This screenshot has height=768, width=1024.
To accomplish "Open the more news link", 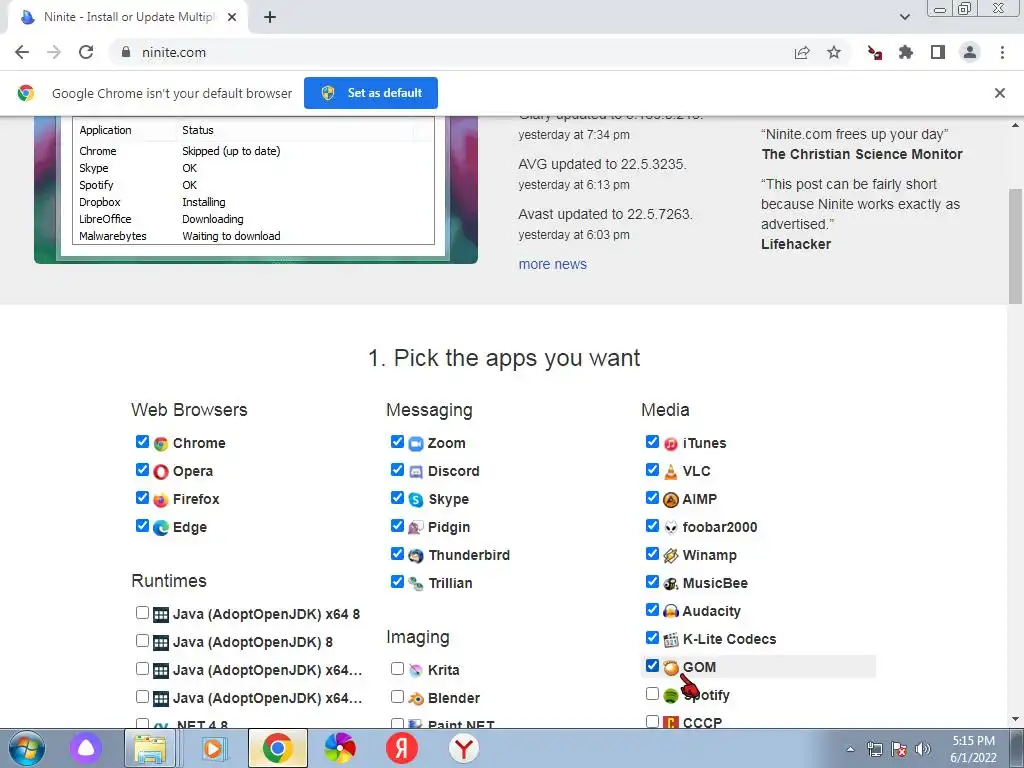I will point(552,264).
